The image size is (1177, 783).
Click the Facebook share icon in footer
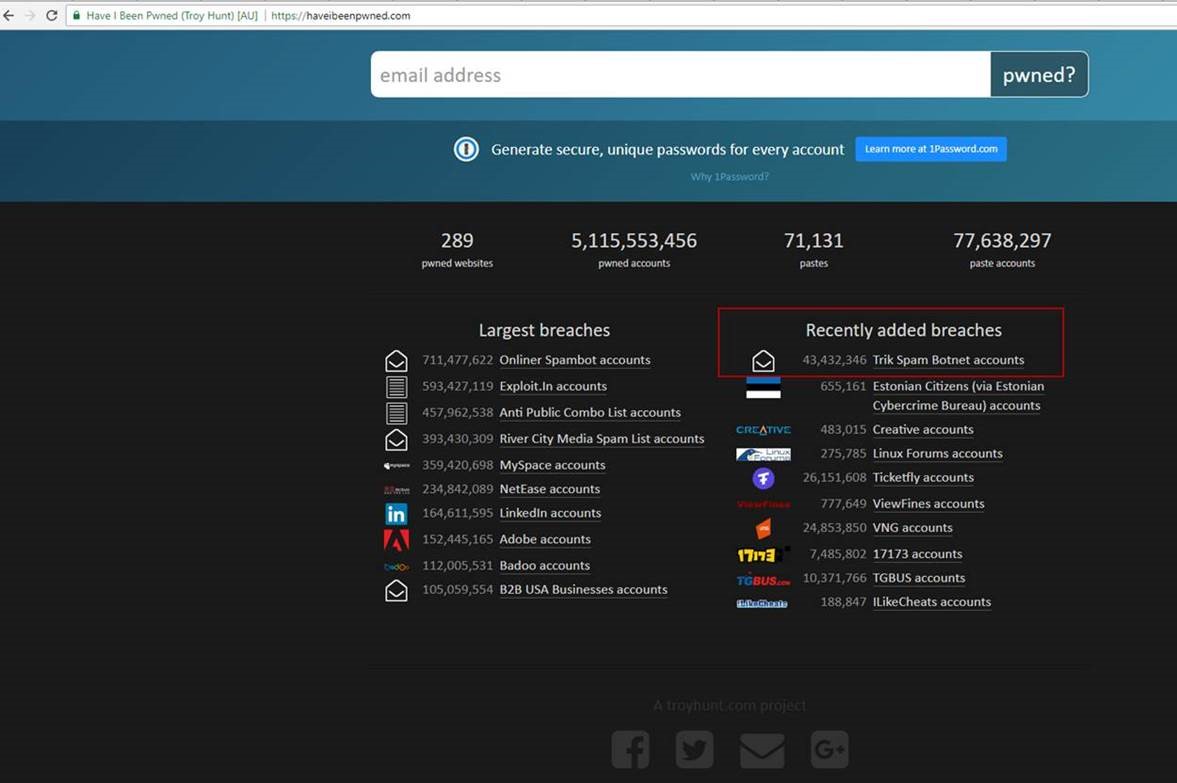click(x=631, y=749)
